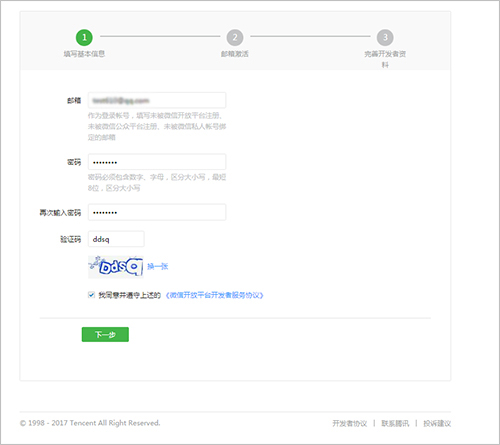This screenshot has height=445, width=500.
Task: Click the green 下一步 button
Action: (105, 334)
